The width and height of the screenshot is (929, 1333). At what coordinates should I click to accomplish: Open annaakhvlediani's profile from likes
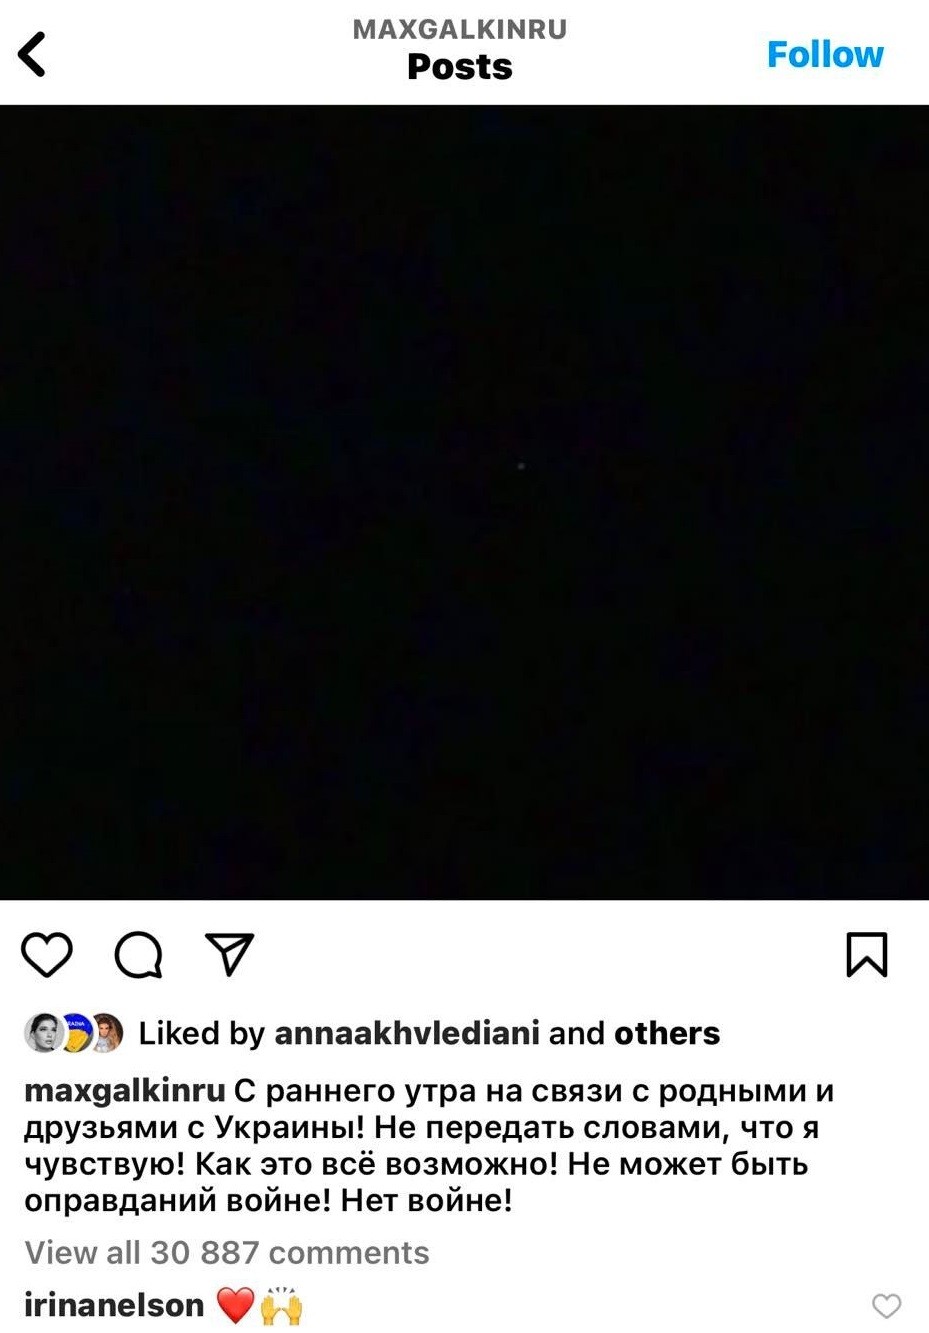click(x=407, y=1033)
